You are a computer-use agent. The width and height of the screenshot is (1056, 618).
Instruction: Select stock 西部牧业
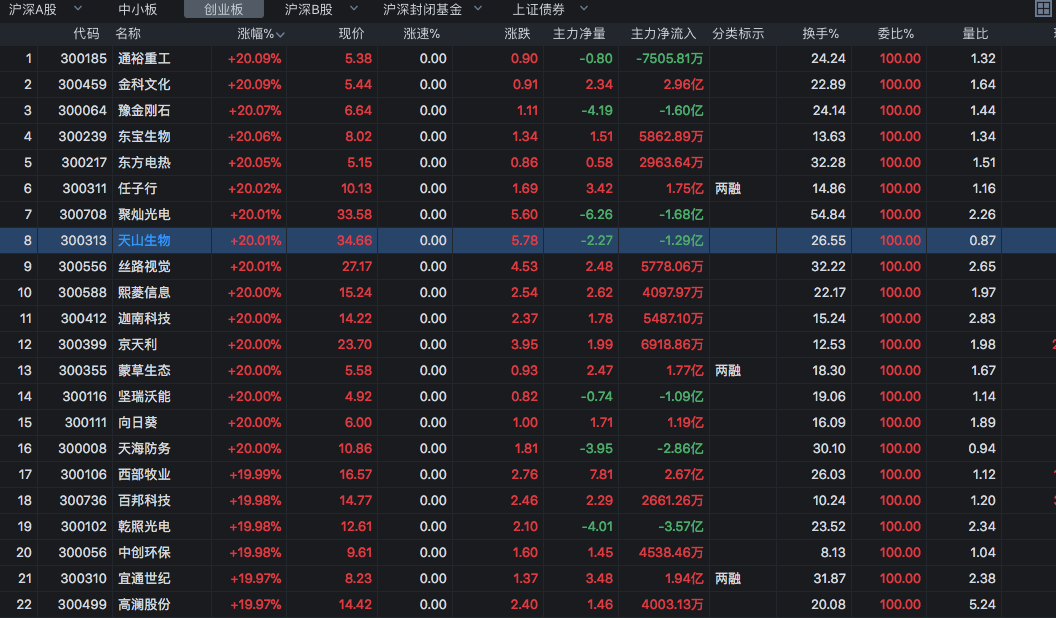(144, 475)
